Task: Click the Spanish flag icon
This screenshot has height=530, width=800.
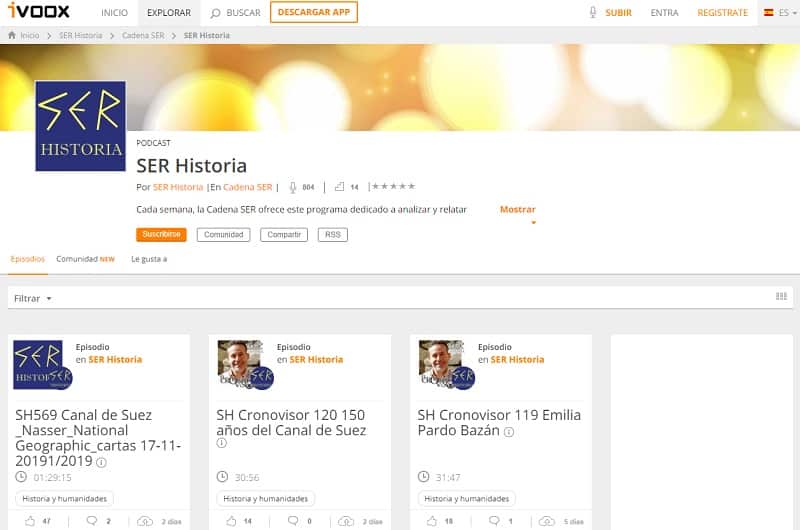Action: click(x=768, y=13)
